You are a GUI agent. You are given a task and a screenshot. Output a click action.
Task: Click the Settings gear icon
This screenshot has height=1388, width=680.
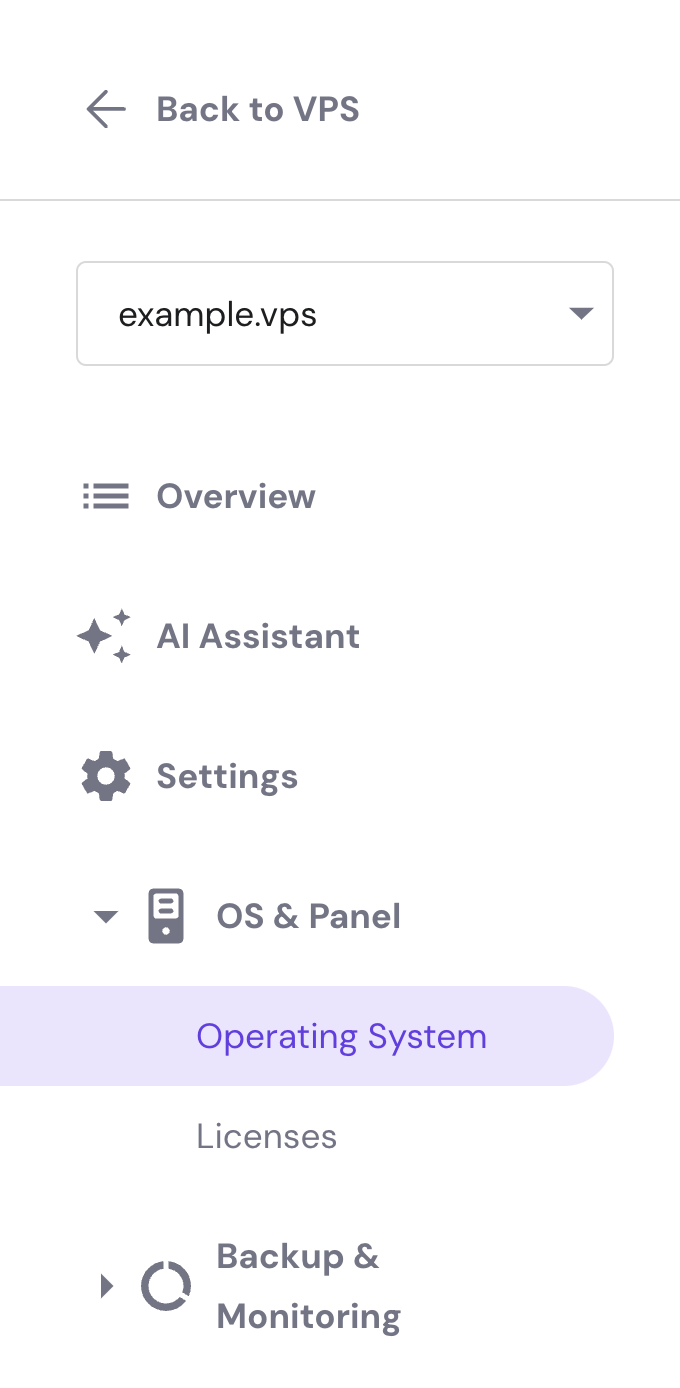pos(105,775)
